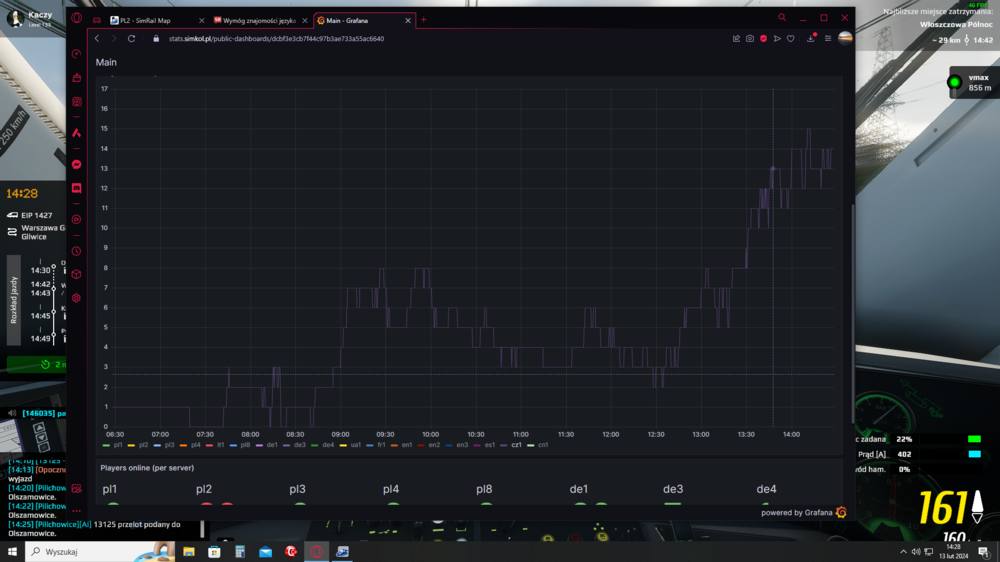Viewport: 1000px width, 562px height.
Task: Open a new browser tab with plus button
Action: click(x=423, y=20)
